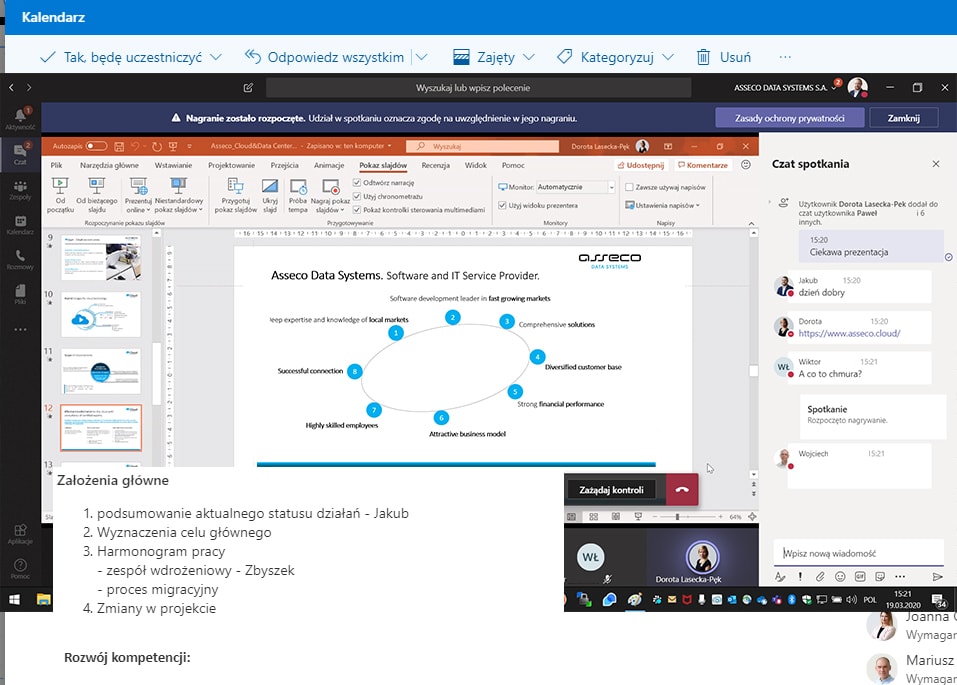
Task: Open the asseco.cloud link in chat
Action: pyautogui.click(x=849, y=333)
